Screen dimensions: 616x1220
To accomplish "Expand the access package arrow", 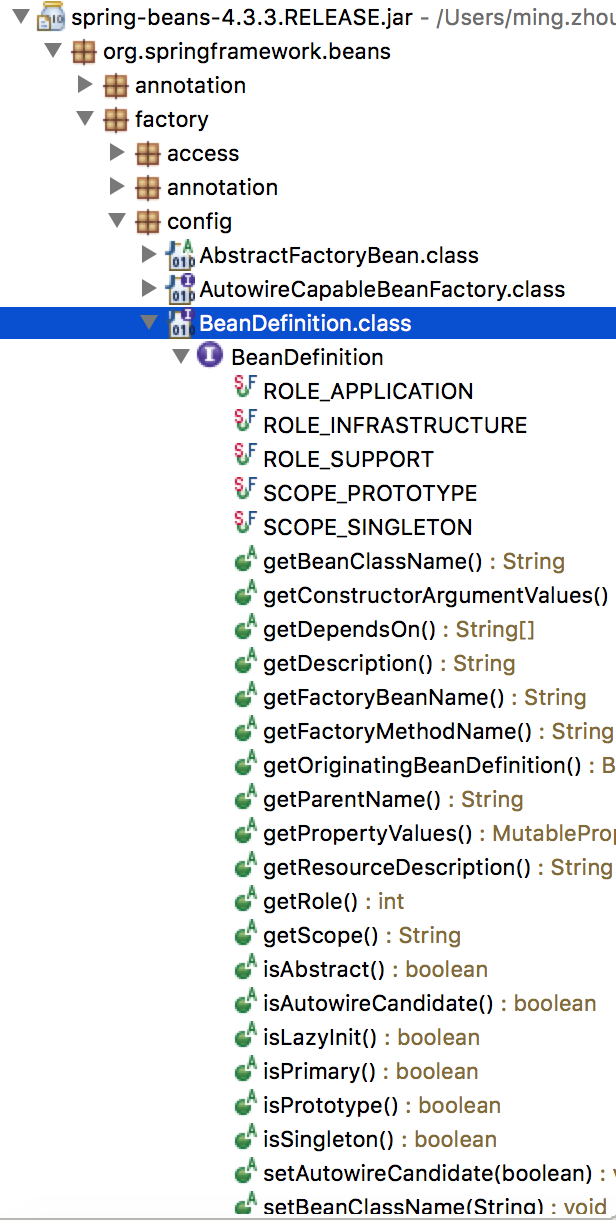I will 118,153.
